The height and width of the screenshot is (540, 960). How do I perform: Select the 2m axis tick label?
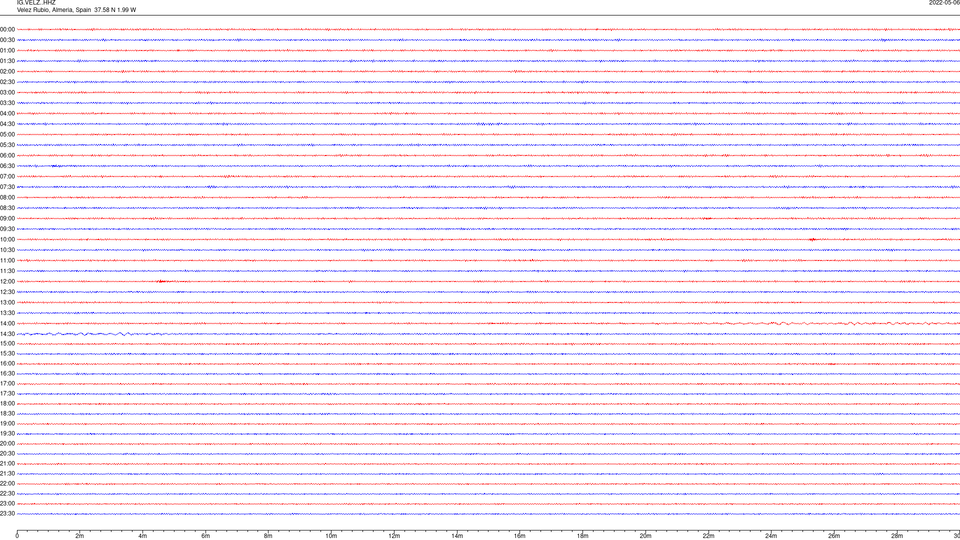[80, 536]
